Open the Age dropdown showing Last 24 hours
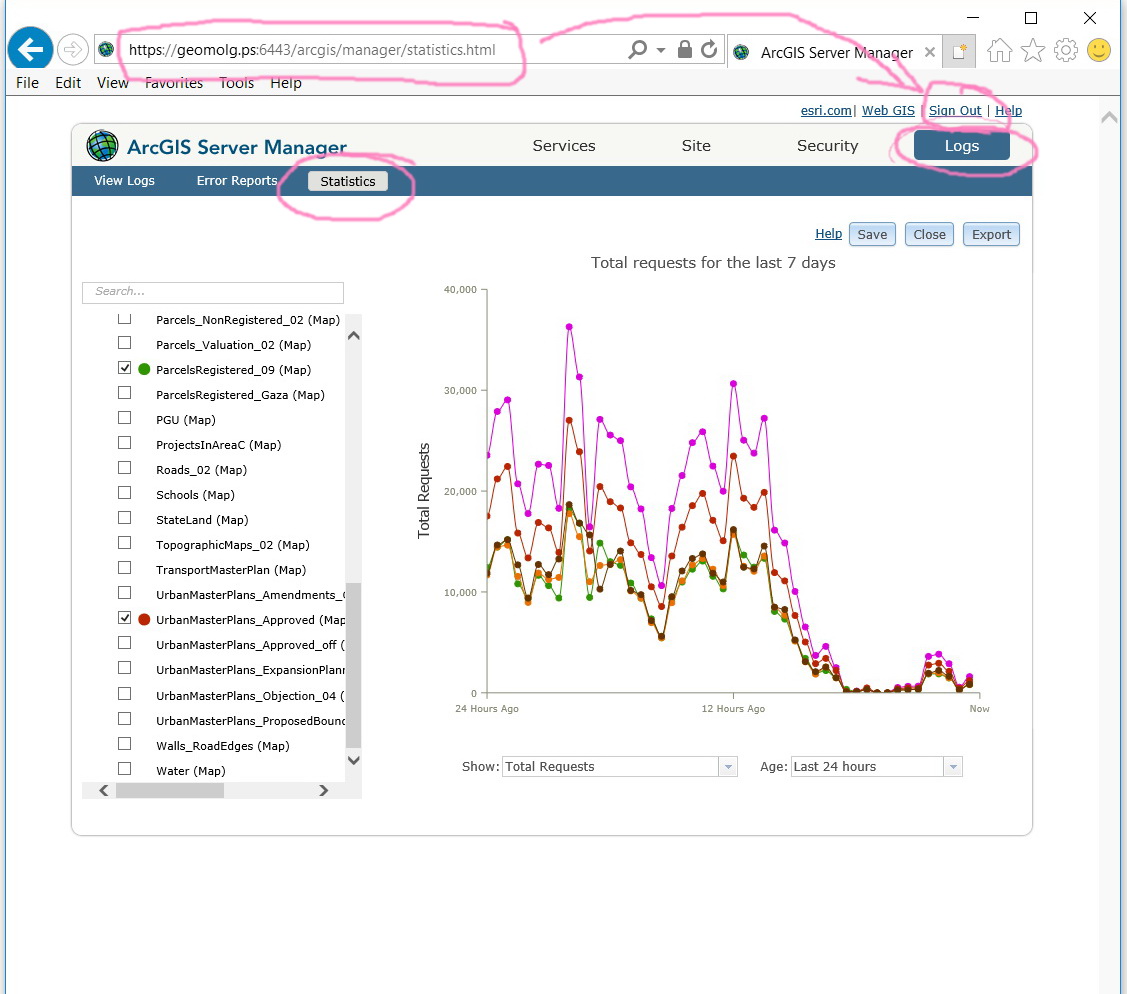 952,766
